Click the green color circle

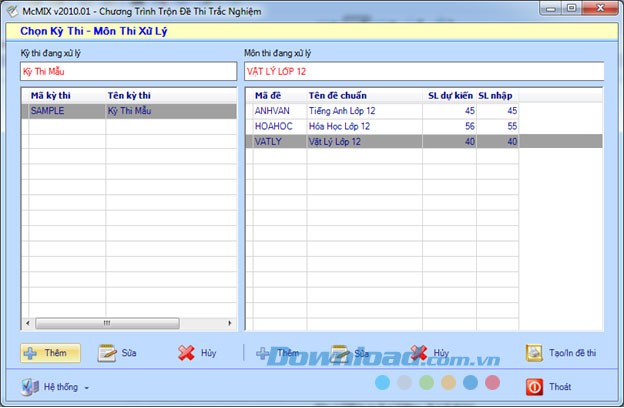(x=426, y=382)
